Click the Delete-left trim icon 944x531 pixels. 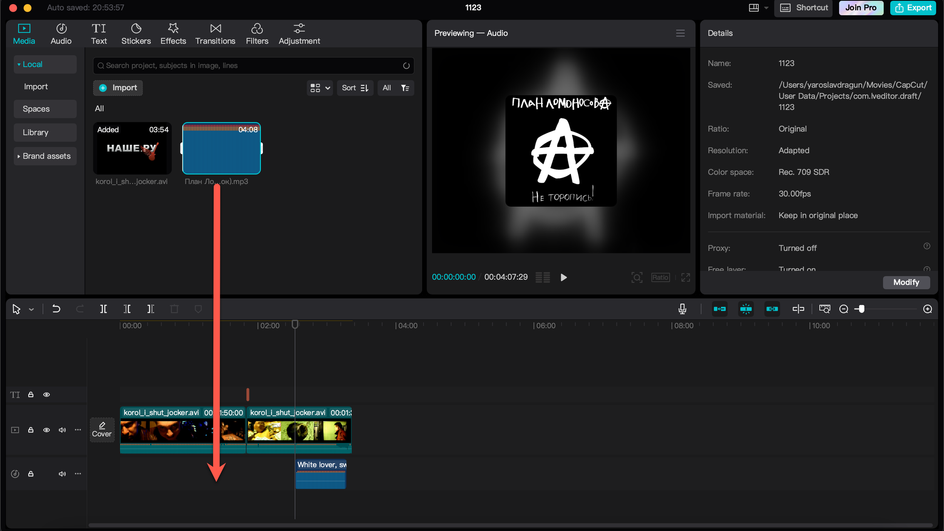[x=127, y=309]
